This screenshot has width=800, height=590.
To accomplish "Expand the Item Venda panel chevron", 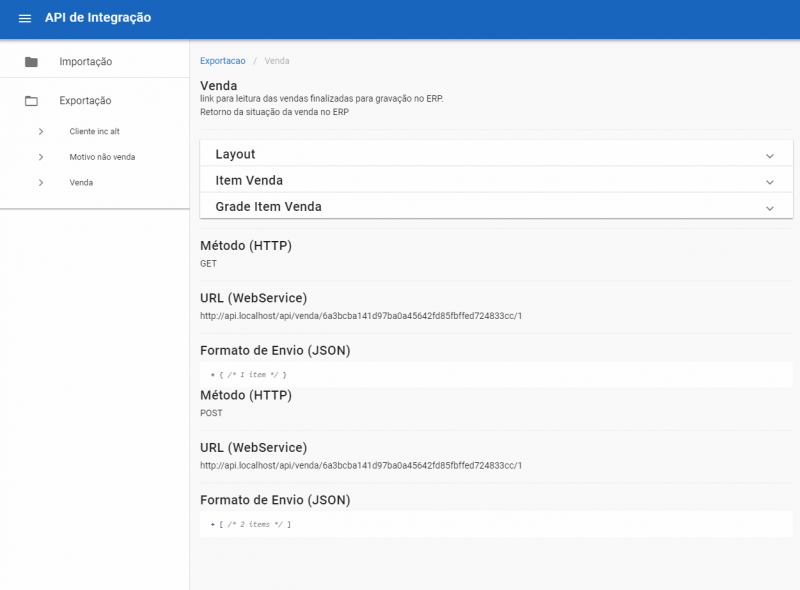I will pyautogui.click(x=769, y=182).
